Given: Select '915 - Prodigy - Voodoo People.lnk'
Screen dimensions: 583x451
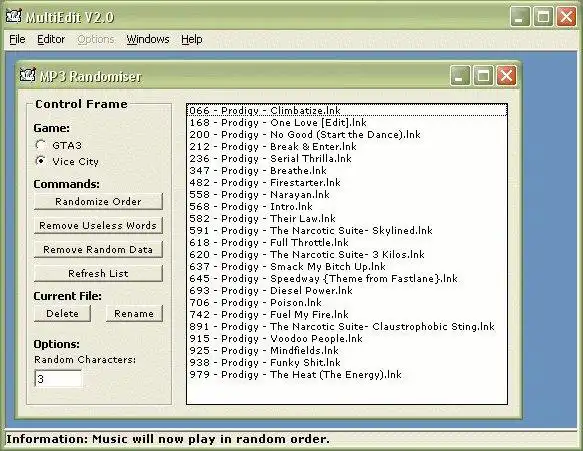Looking at the screenshot, I should point(347,338).
